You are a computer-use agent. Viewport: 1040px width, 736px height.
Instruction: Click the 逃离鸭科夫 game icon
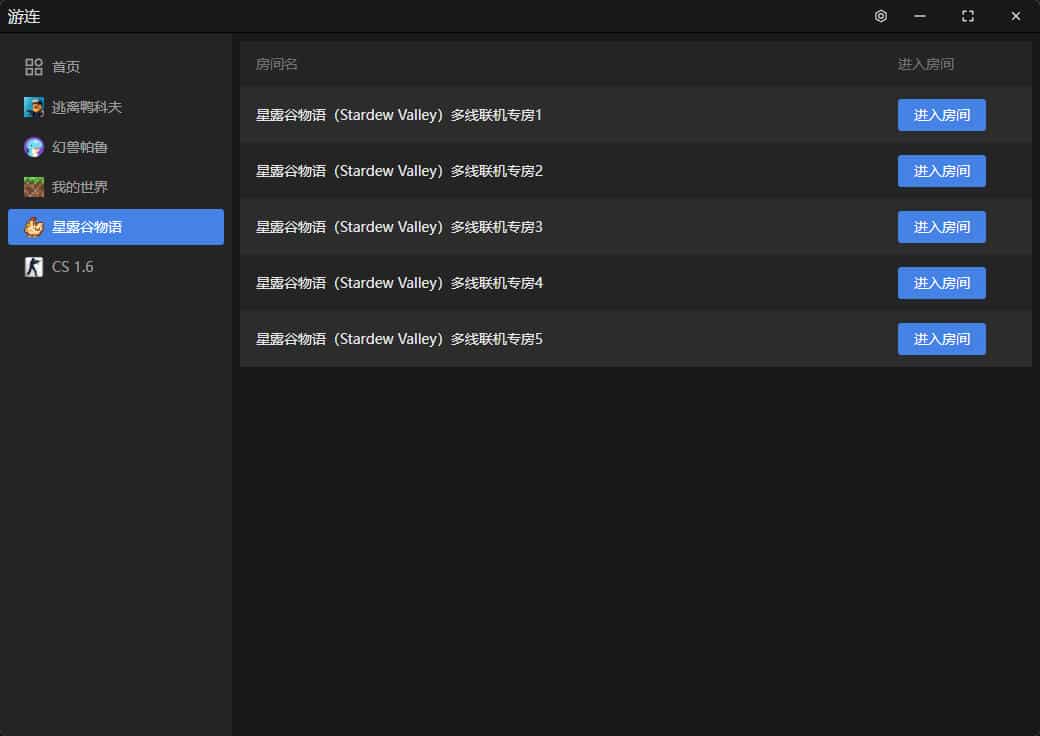34,107
